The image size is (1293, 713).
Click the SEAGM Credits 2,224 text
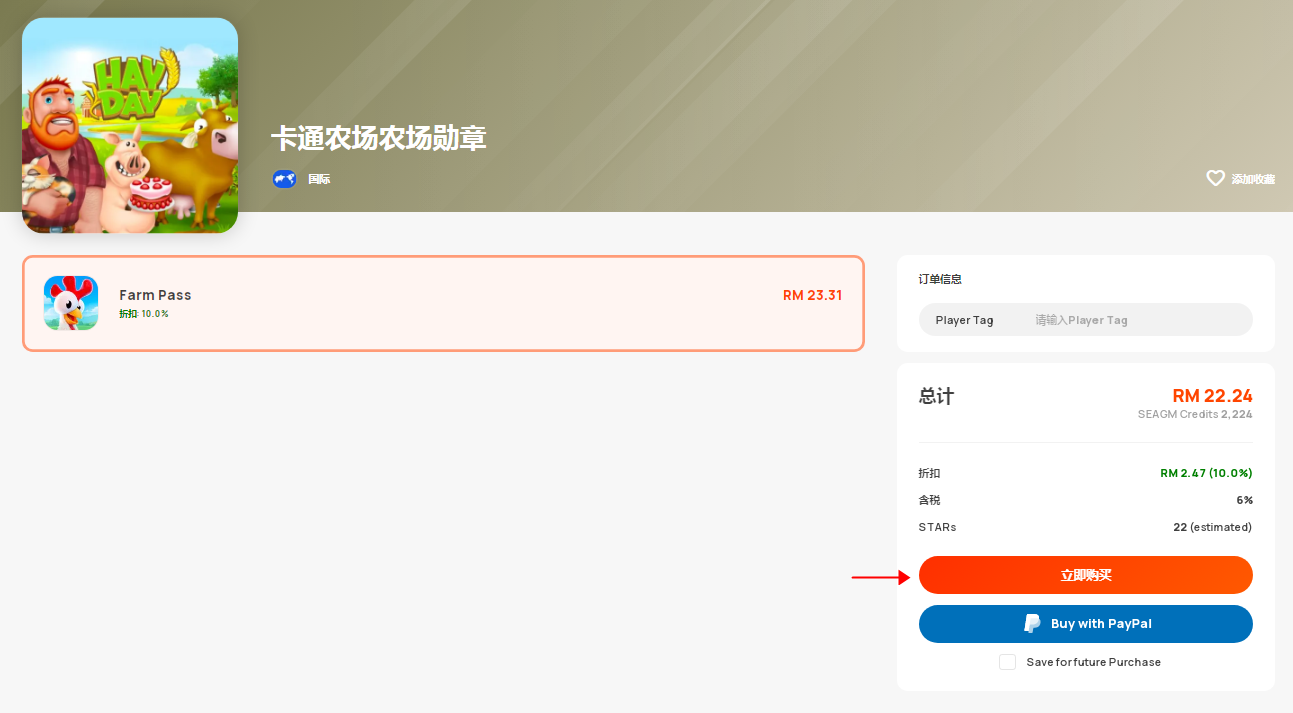tap(1194, 414)
